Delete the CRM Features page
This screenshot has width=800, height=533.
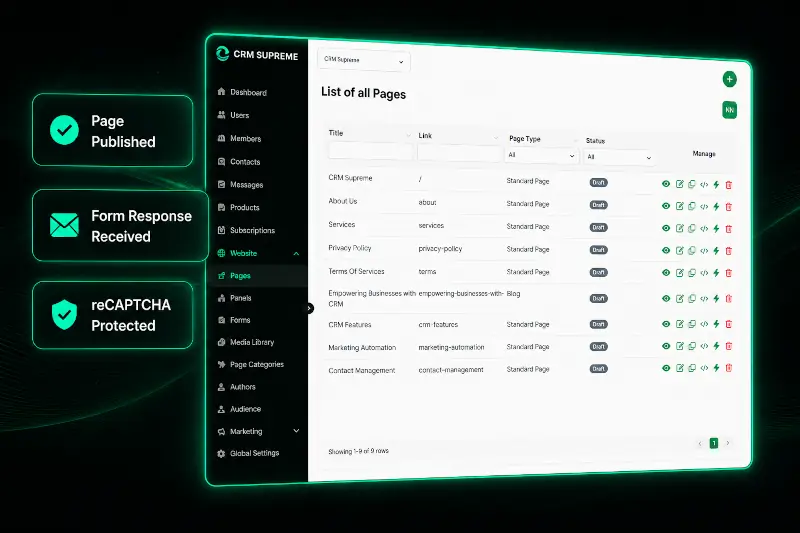729,324
